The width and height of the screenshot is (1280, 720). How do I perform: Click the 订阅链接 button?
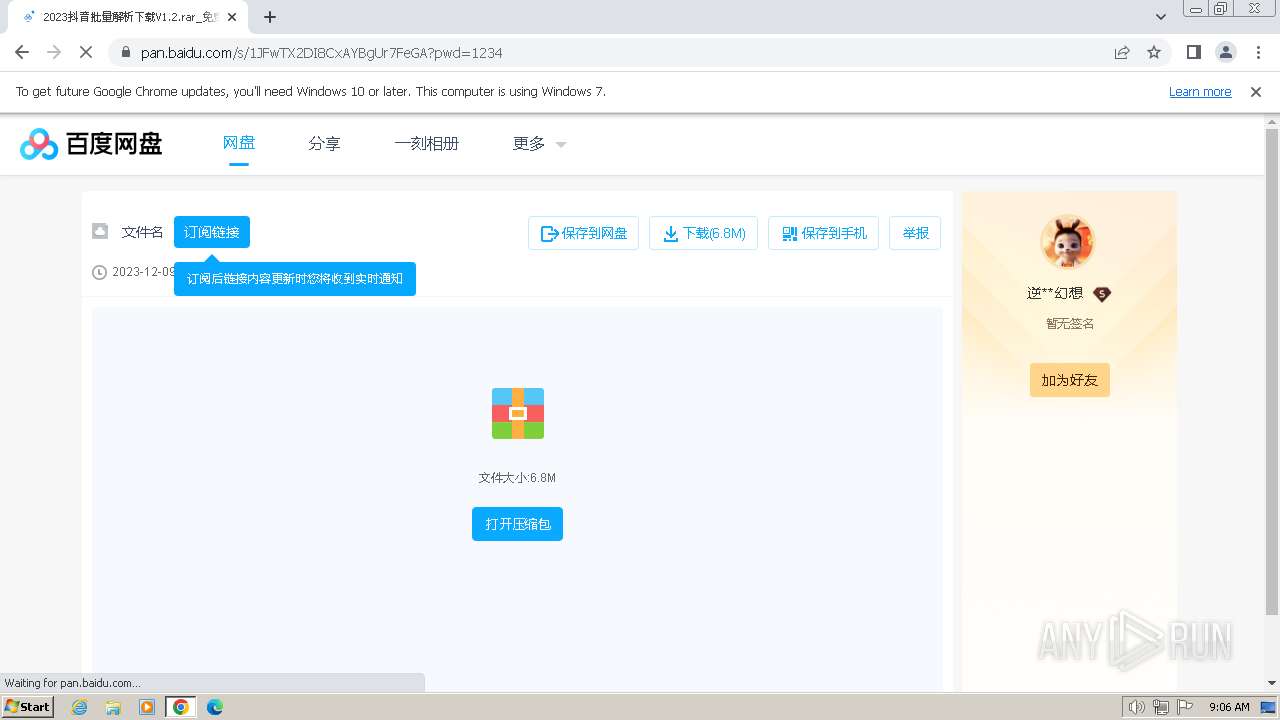(212, 232)
